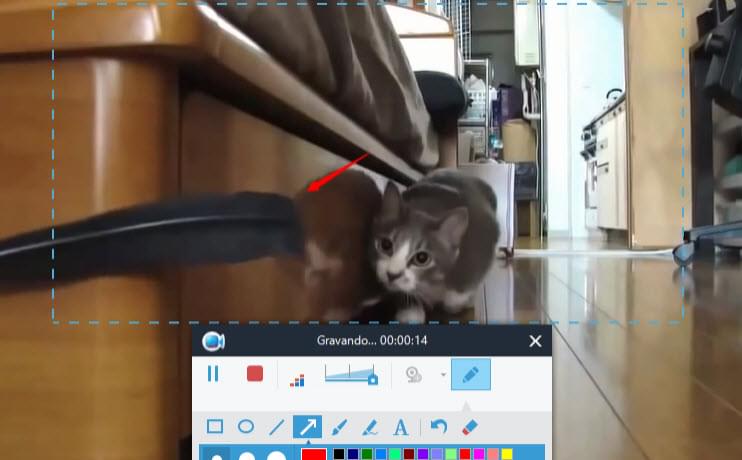Choose the black color swatch
Screen dimensions: 742x460
point(339,455)
